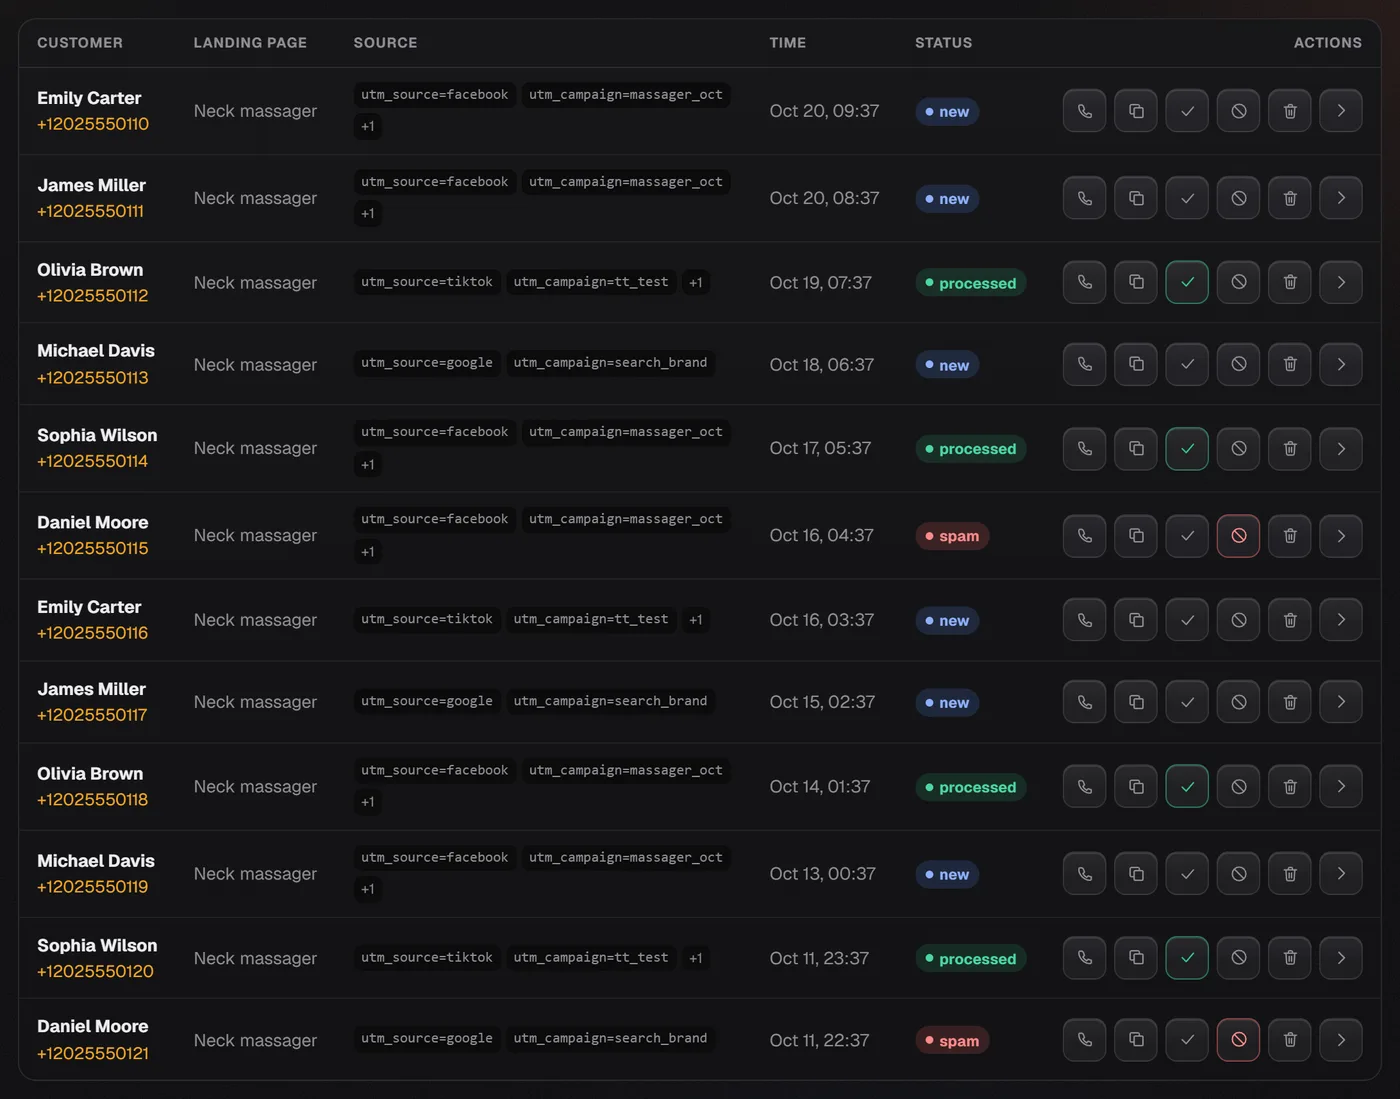Flag James Miller +12025550111 lead as spam

point(1238,198)
